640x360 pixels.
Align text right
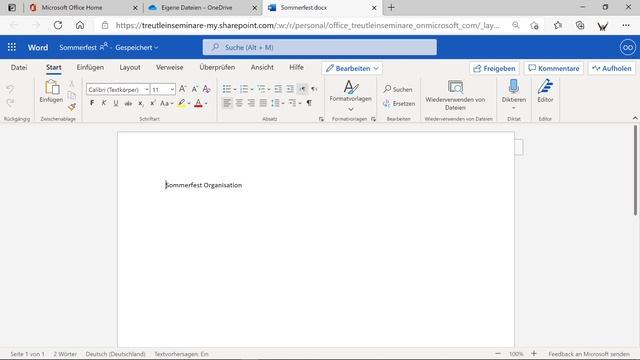(x=251, y=103)
